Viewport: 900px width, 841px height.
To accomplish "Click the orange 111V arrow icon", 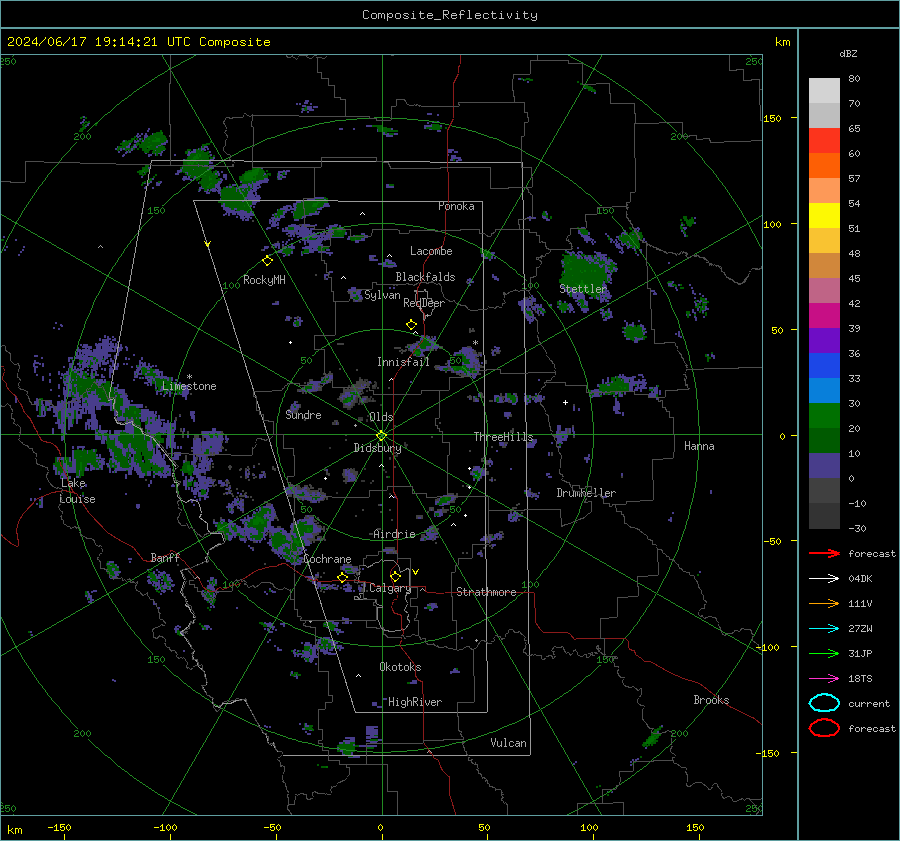I will click(x=824, y=603).
